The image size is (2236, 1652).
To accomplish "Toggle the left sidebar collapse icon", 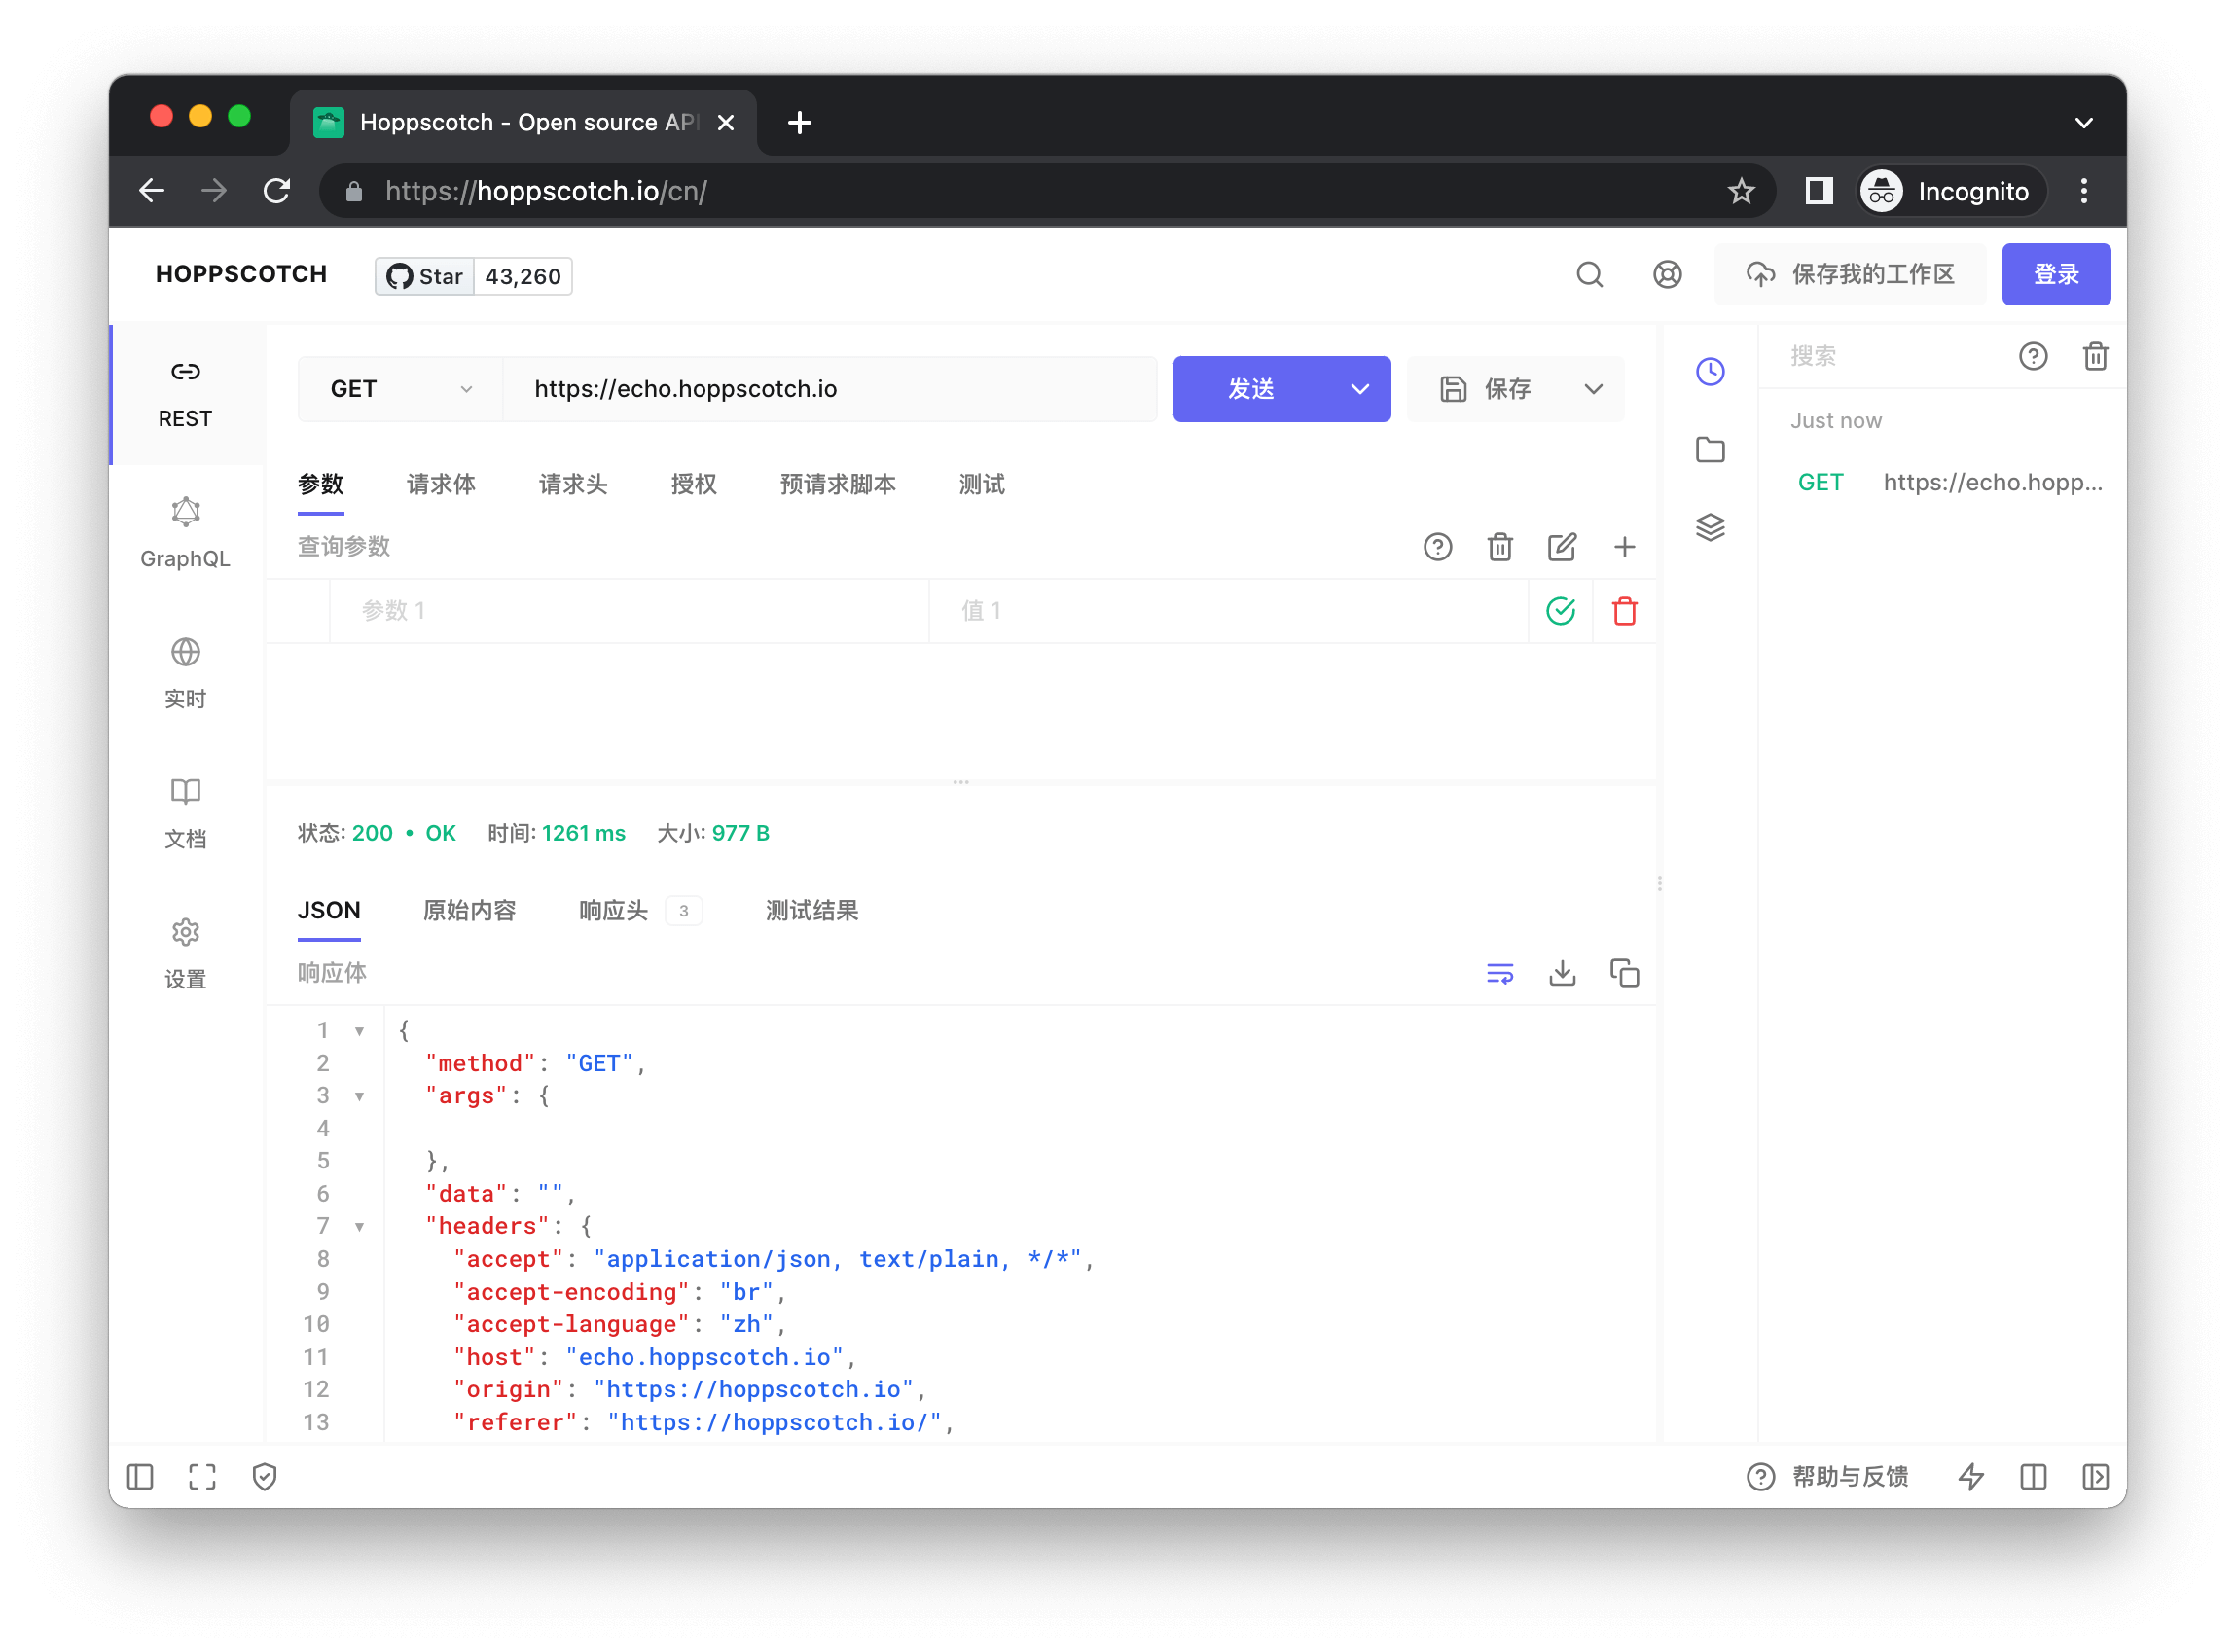I will (x=140, y=1477).
